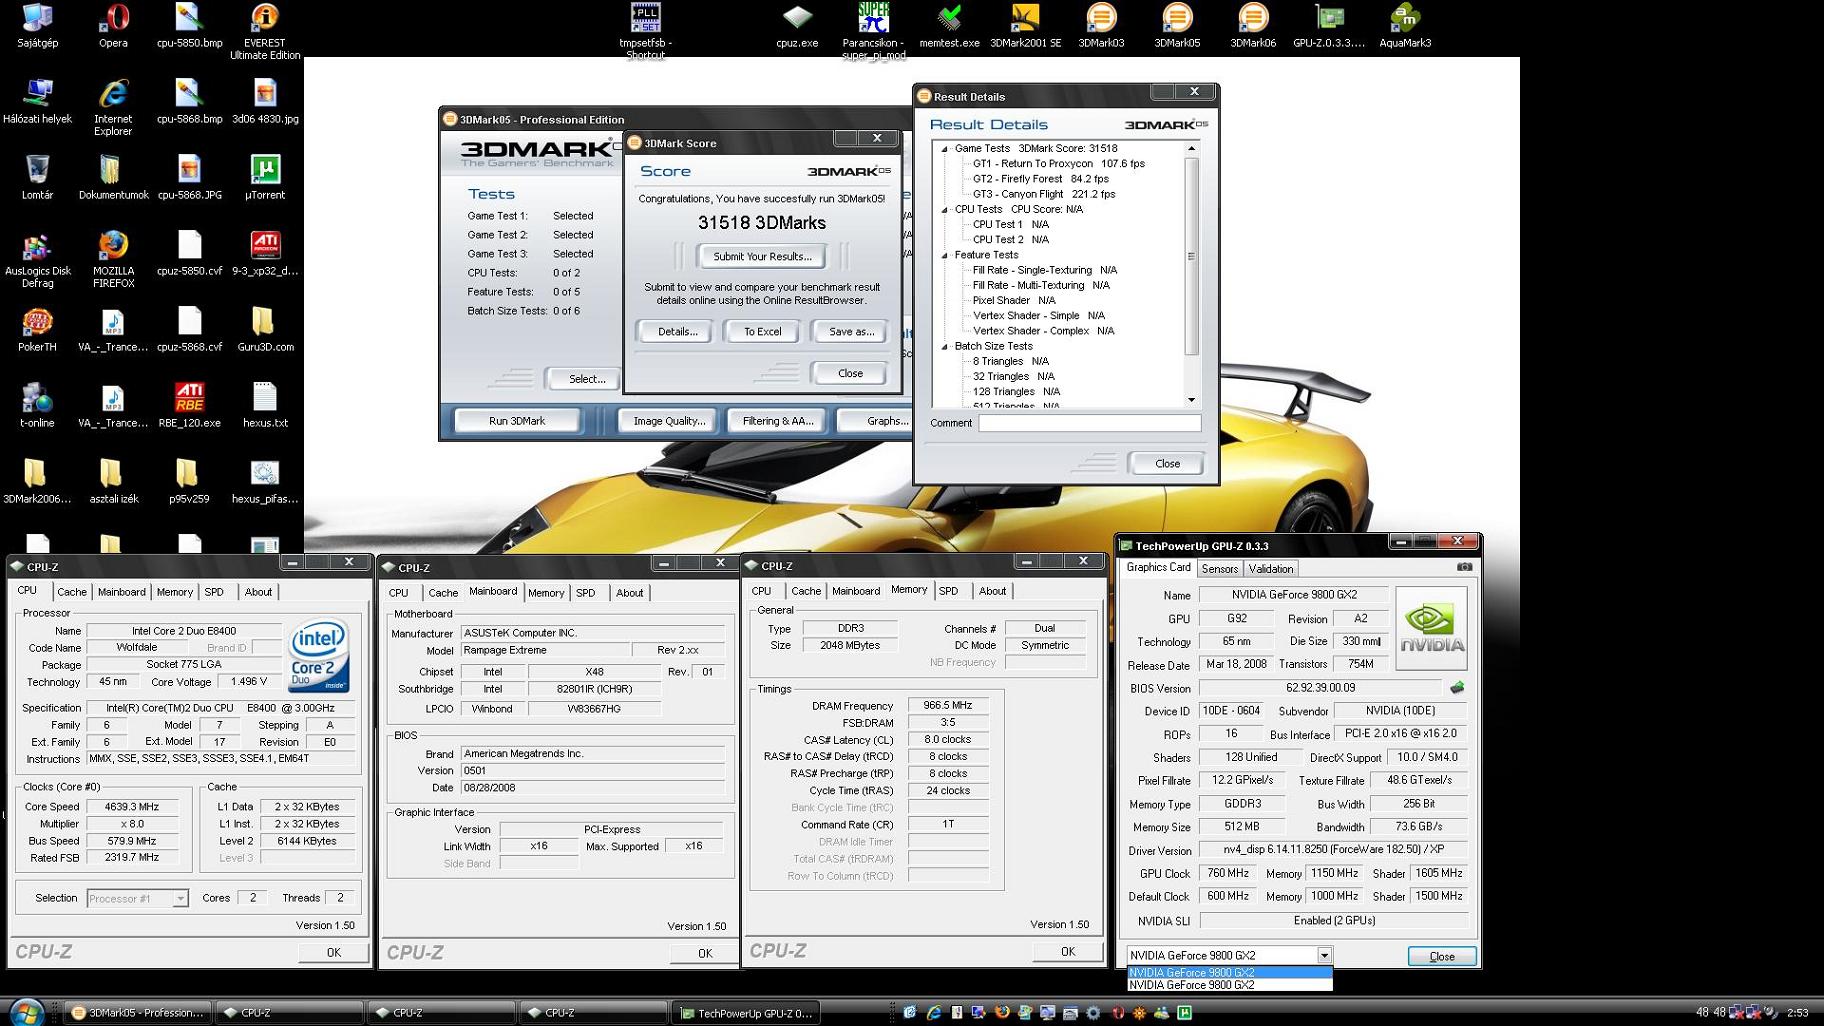Select GT1 - Return To Proxycon row
Viewport: 1824px width, 1026px height.
click(x=1058, y=163)
